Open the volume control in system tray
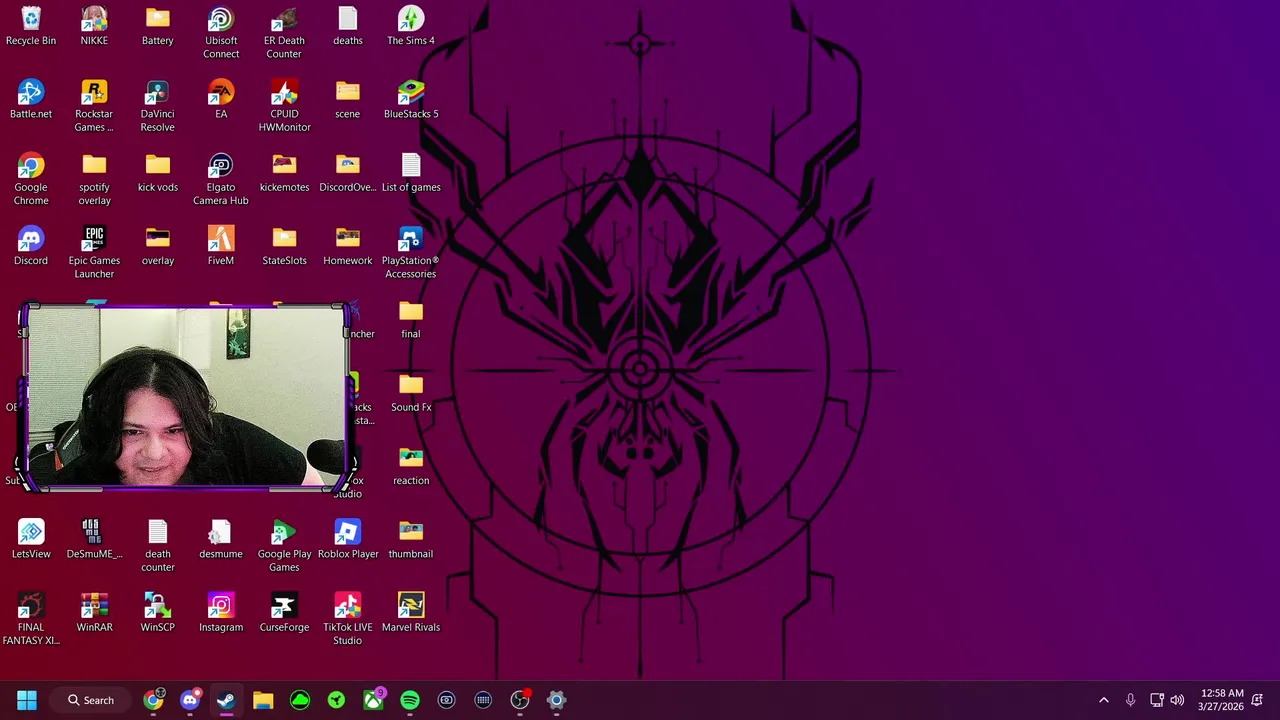Screen dimensions: 1280x720 point(1177,700)
